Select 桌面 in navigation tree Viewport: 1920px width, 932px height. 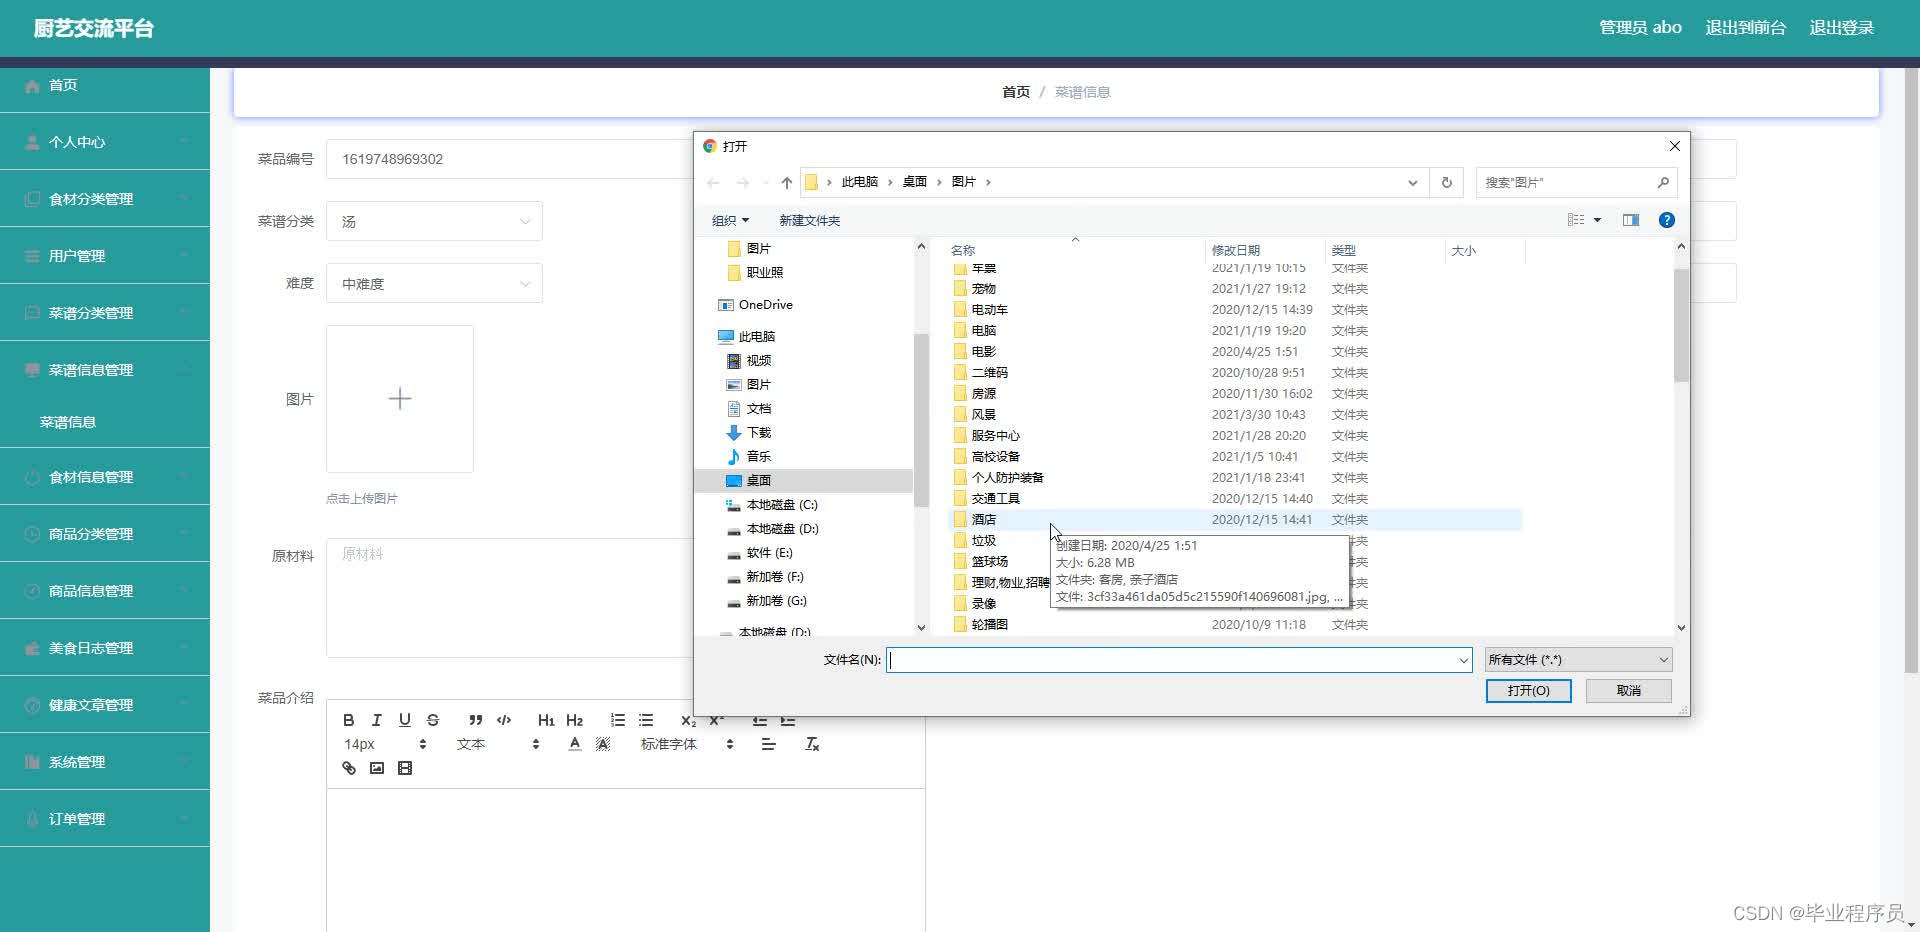(x=758, y=481)
